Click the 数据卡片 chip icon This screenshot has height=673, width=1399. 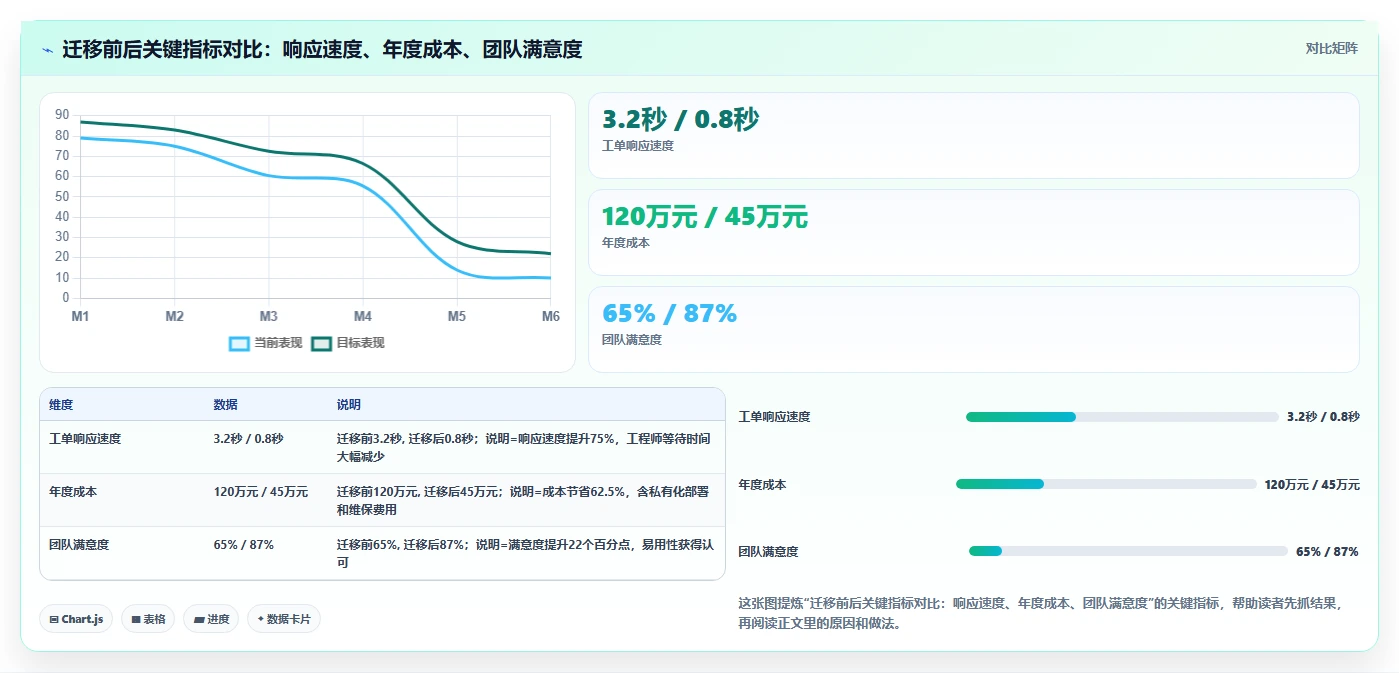pyautogui.click(x=261, y=620)
